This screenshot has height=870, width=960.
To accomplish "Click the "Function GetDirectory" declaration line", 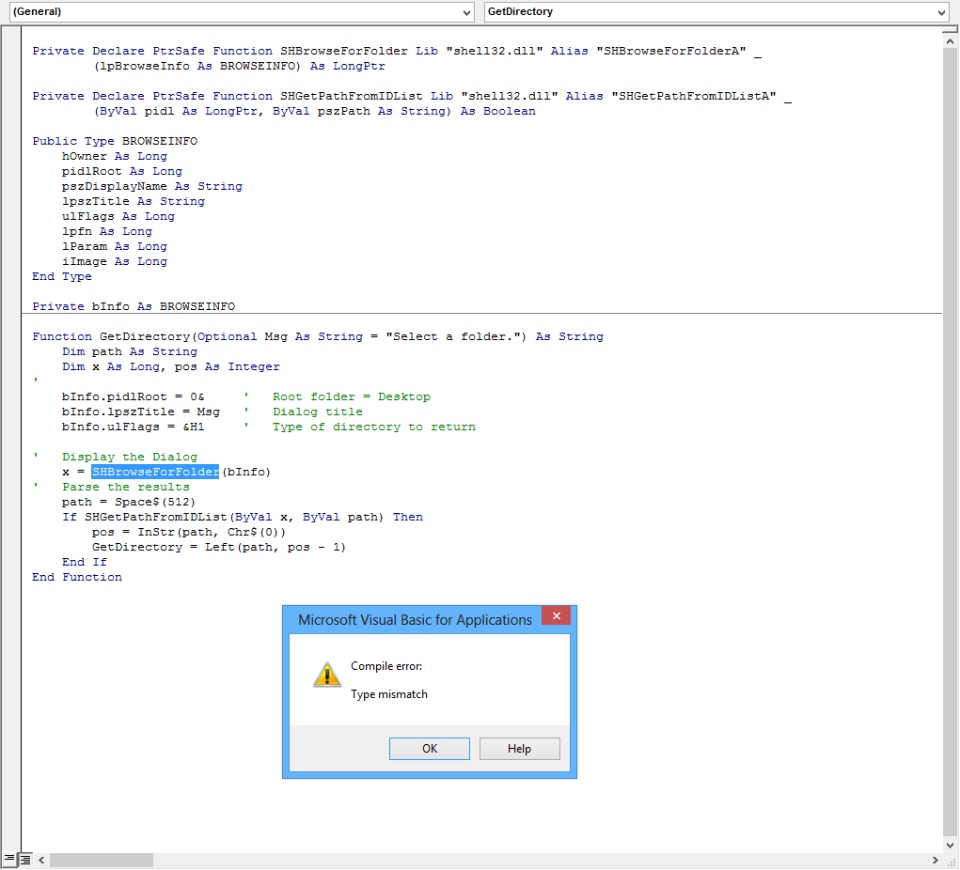I will pyautogui.click(x=318, y=336).
